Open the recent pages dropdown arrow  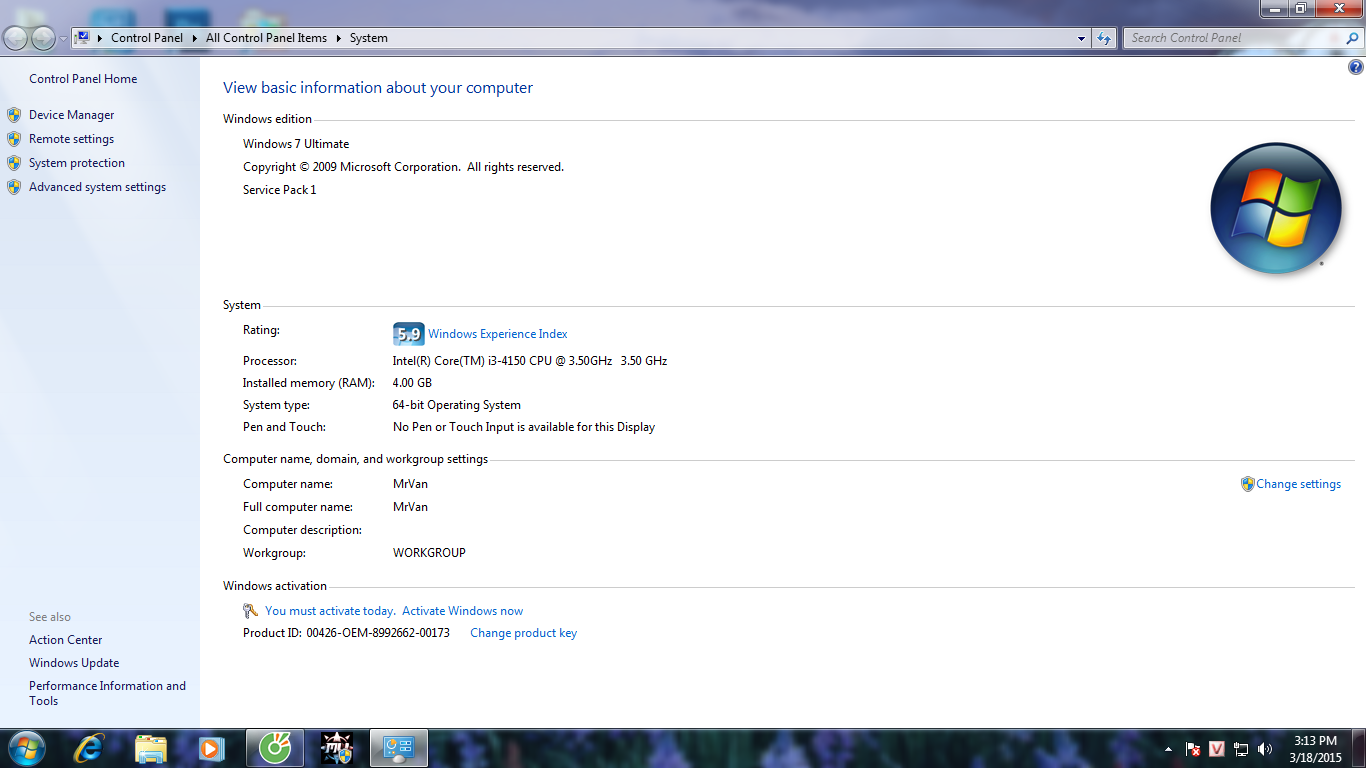point(64,39)
